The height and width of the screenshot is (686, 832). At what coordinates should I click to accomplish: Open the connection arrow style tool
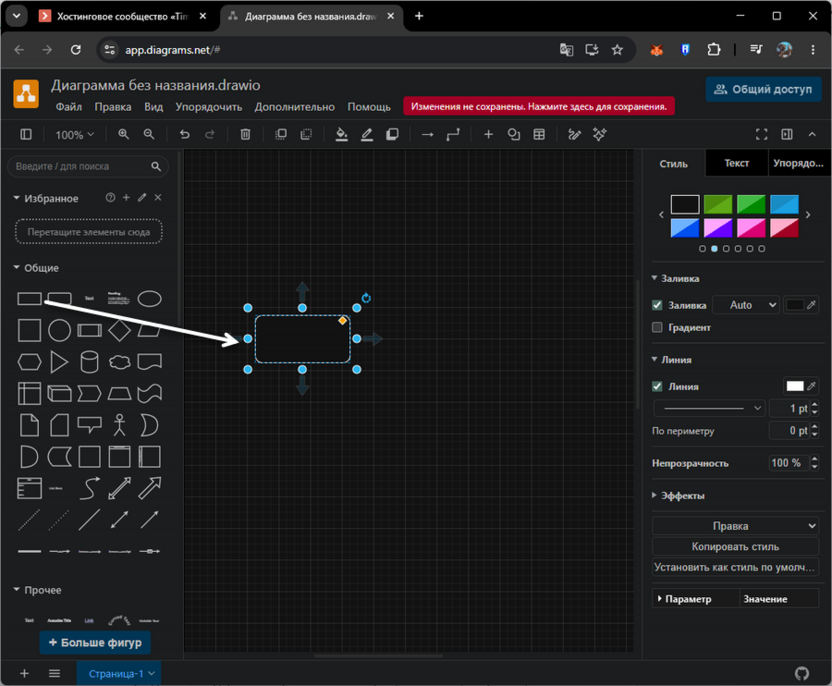[x=428, y=135]
